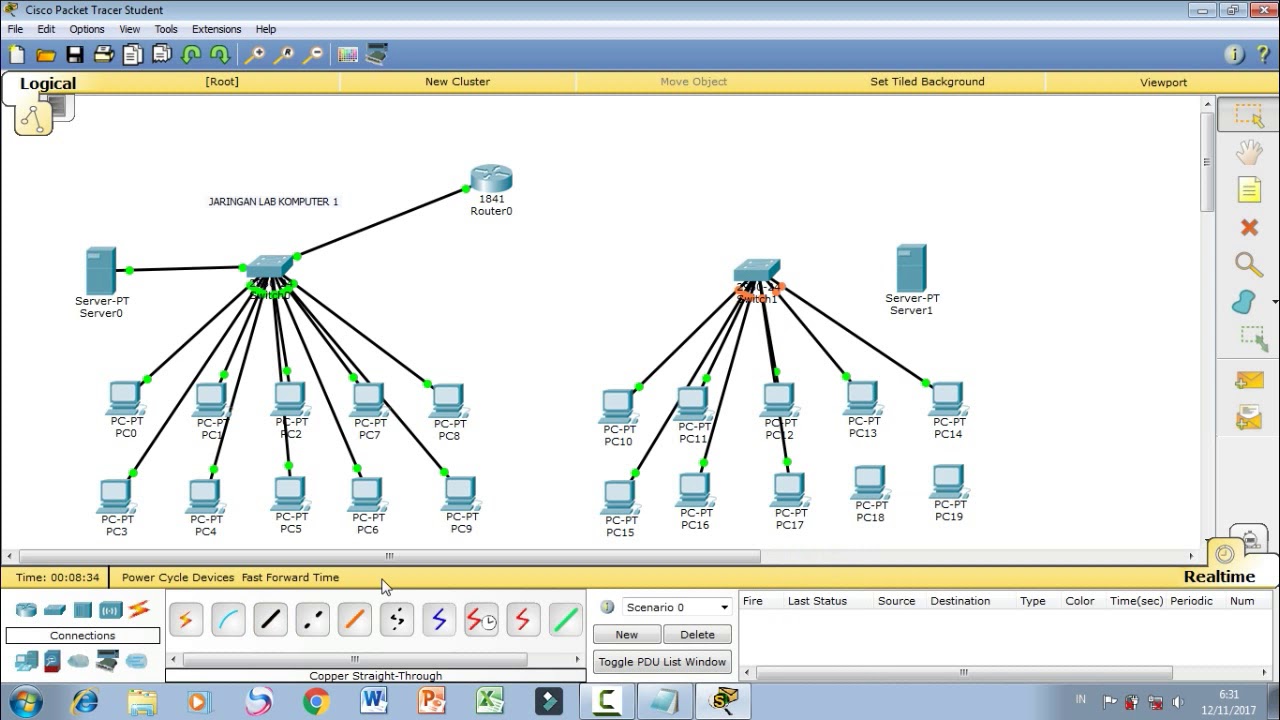Select the Router0 device in the workspace
Screen dimensions: 1280x720
click(491, 180)
